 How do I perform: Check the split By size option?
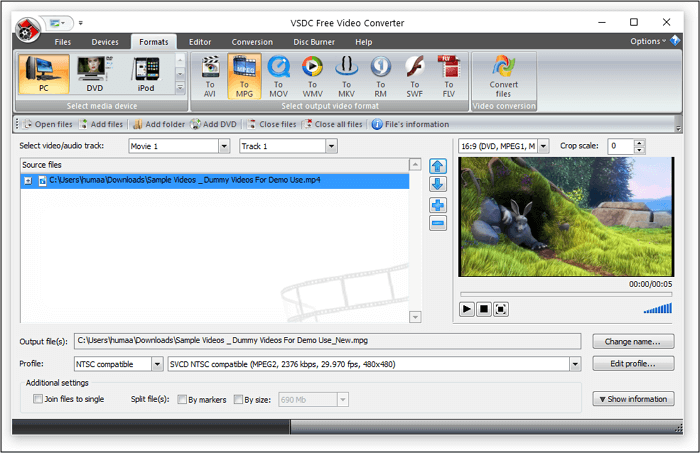(x=238, y=399)
